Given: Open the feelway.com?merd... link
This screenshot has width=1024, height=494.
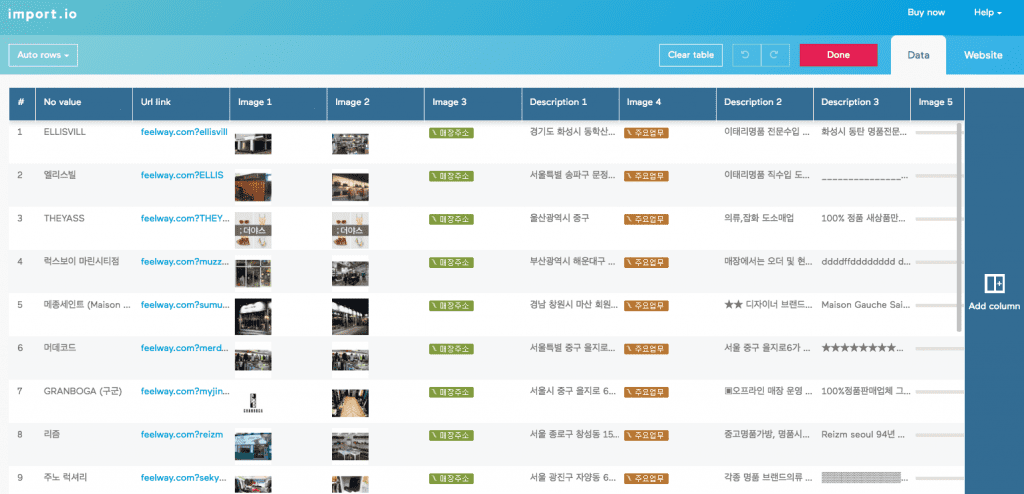Looking at the screenshot, I should pyautogui.click(x=185, y=348).
